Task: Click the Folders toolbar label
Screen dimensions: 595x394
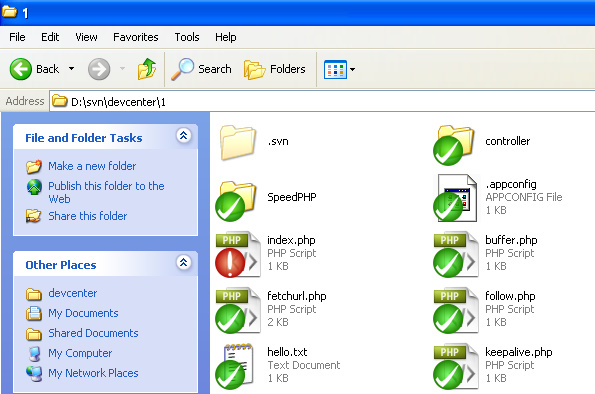Action: [x=288, y=69]
